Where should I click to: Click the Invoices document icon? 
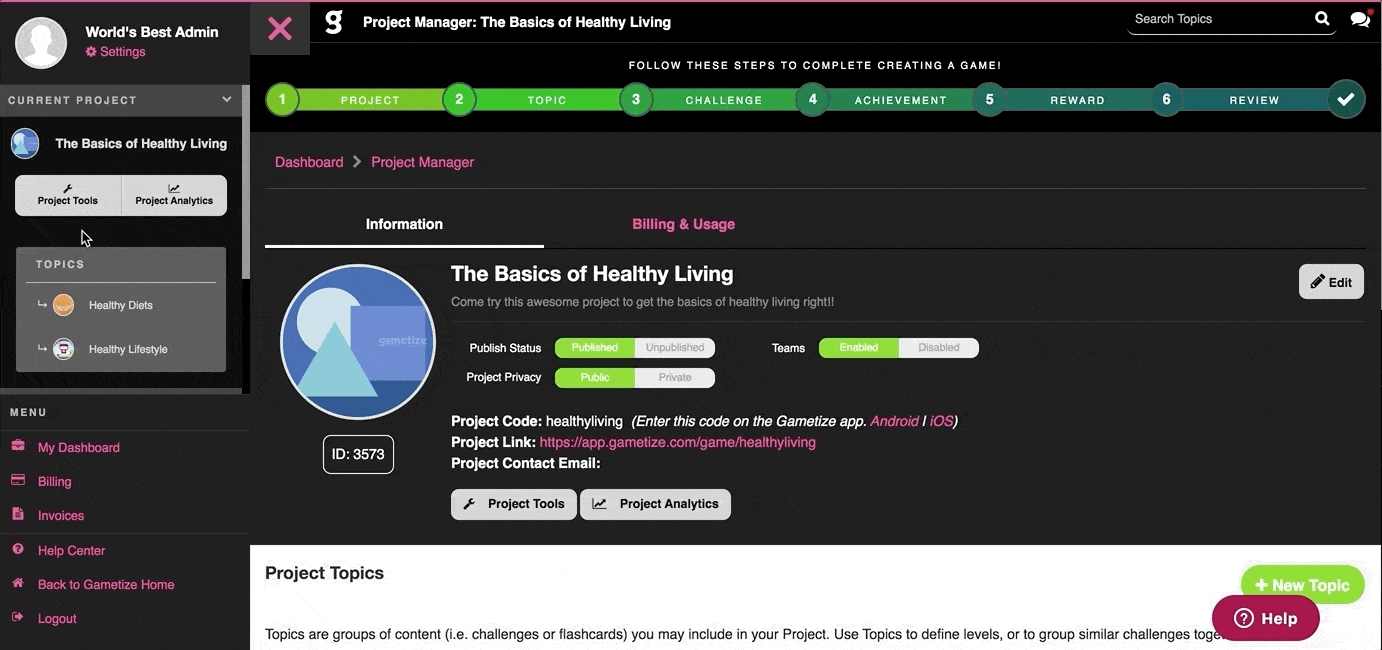17,514
